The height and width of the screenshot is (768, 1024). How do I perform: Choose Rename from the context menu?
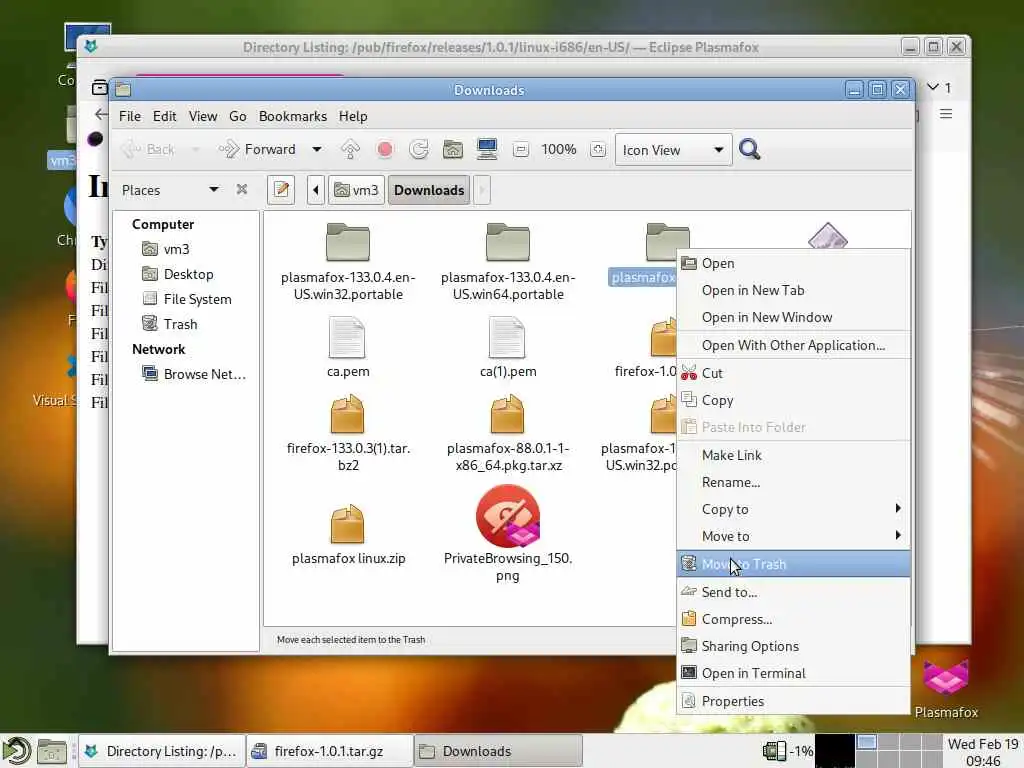click(x=793, y=482)
